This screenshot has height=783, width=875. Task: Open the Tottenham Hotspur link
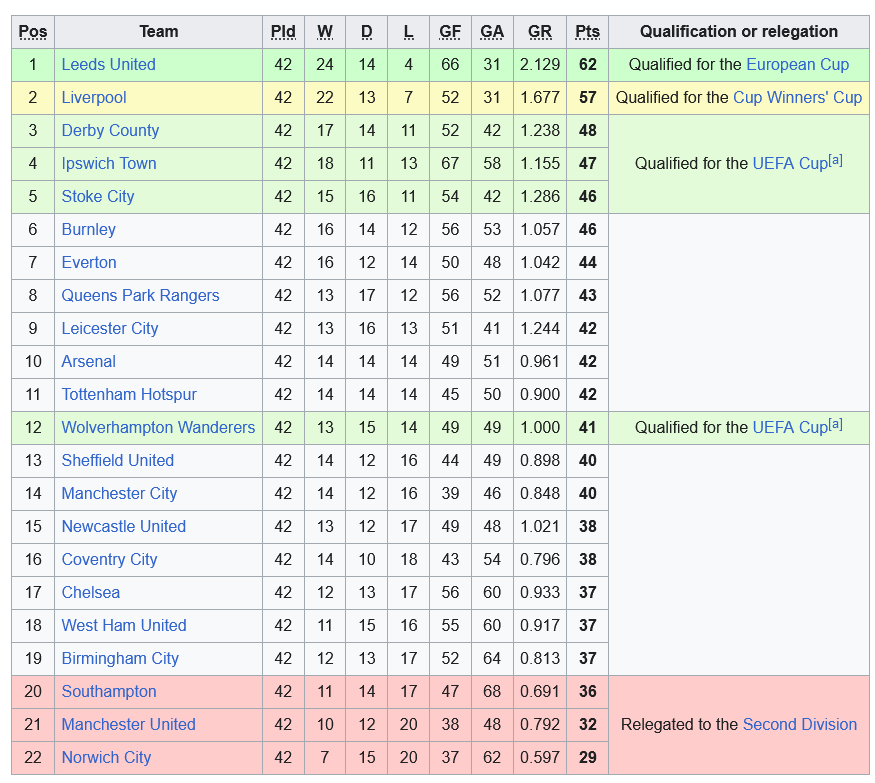point(129,395)
